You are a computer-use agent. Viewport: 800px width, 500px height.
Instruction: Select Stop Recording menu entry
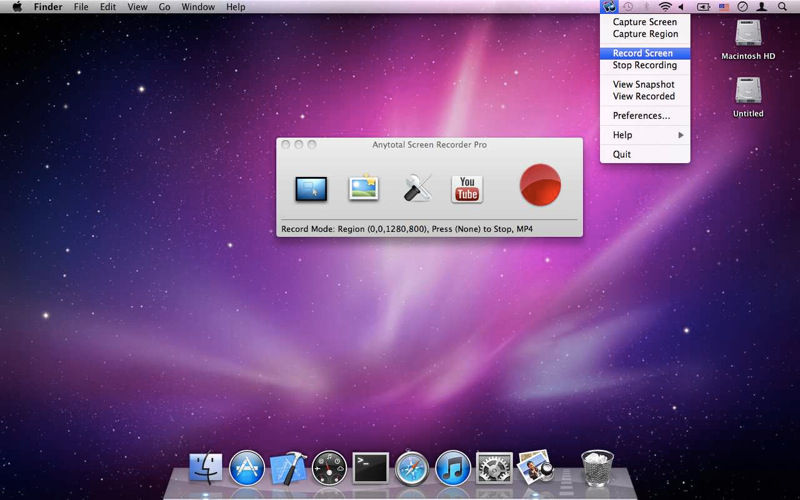(x=645, y=65)
